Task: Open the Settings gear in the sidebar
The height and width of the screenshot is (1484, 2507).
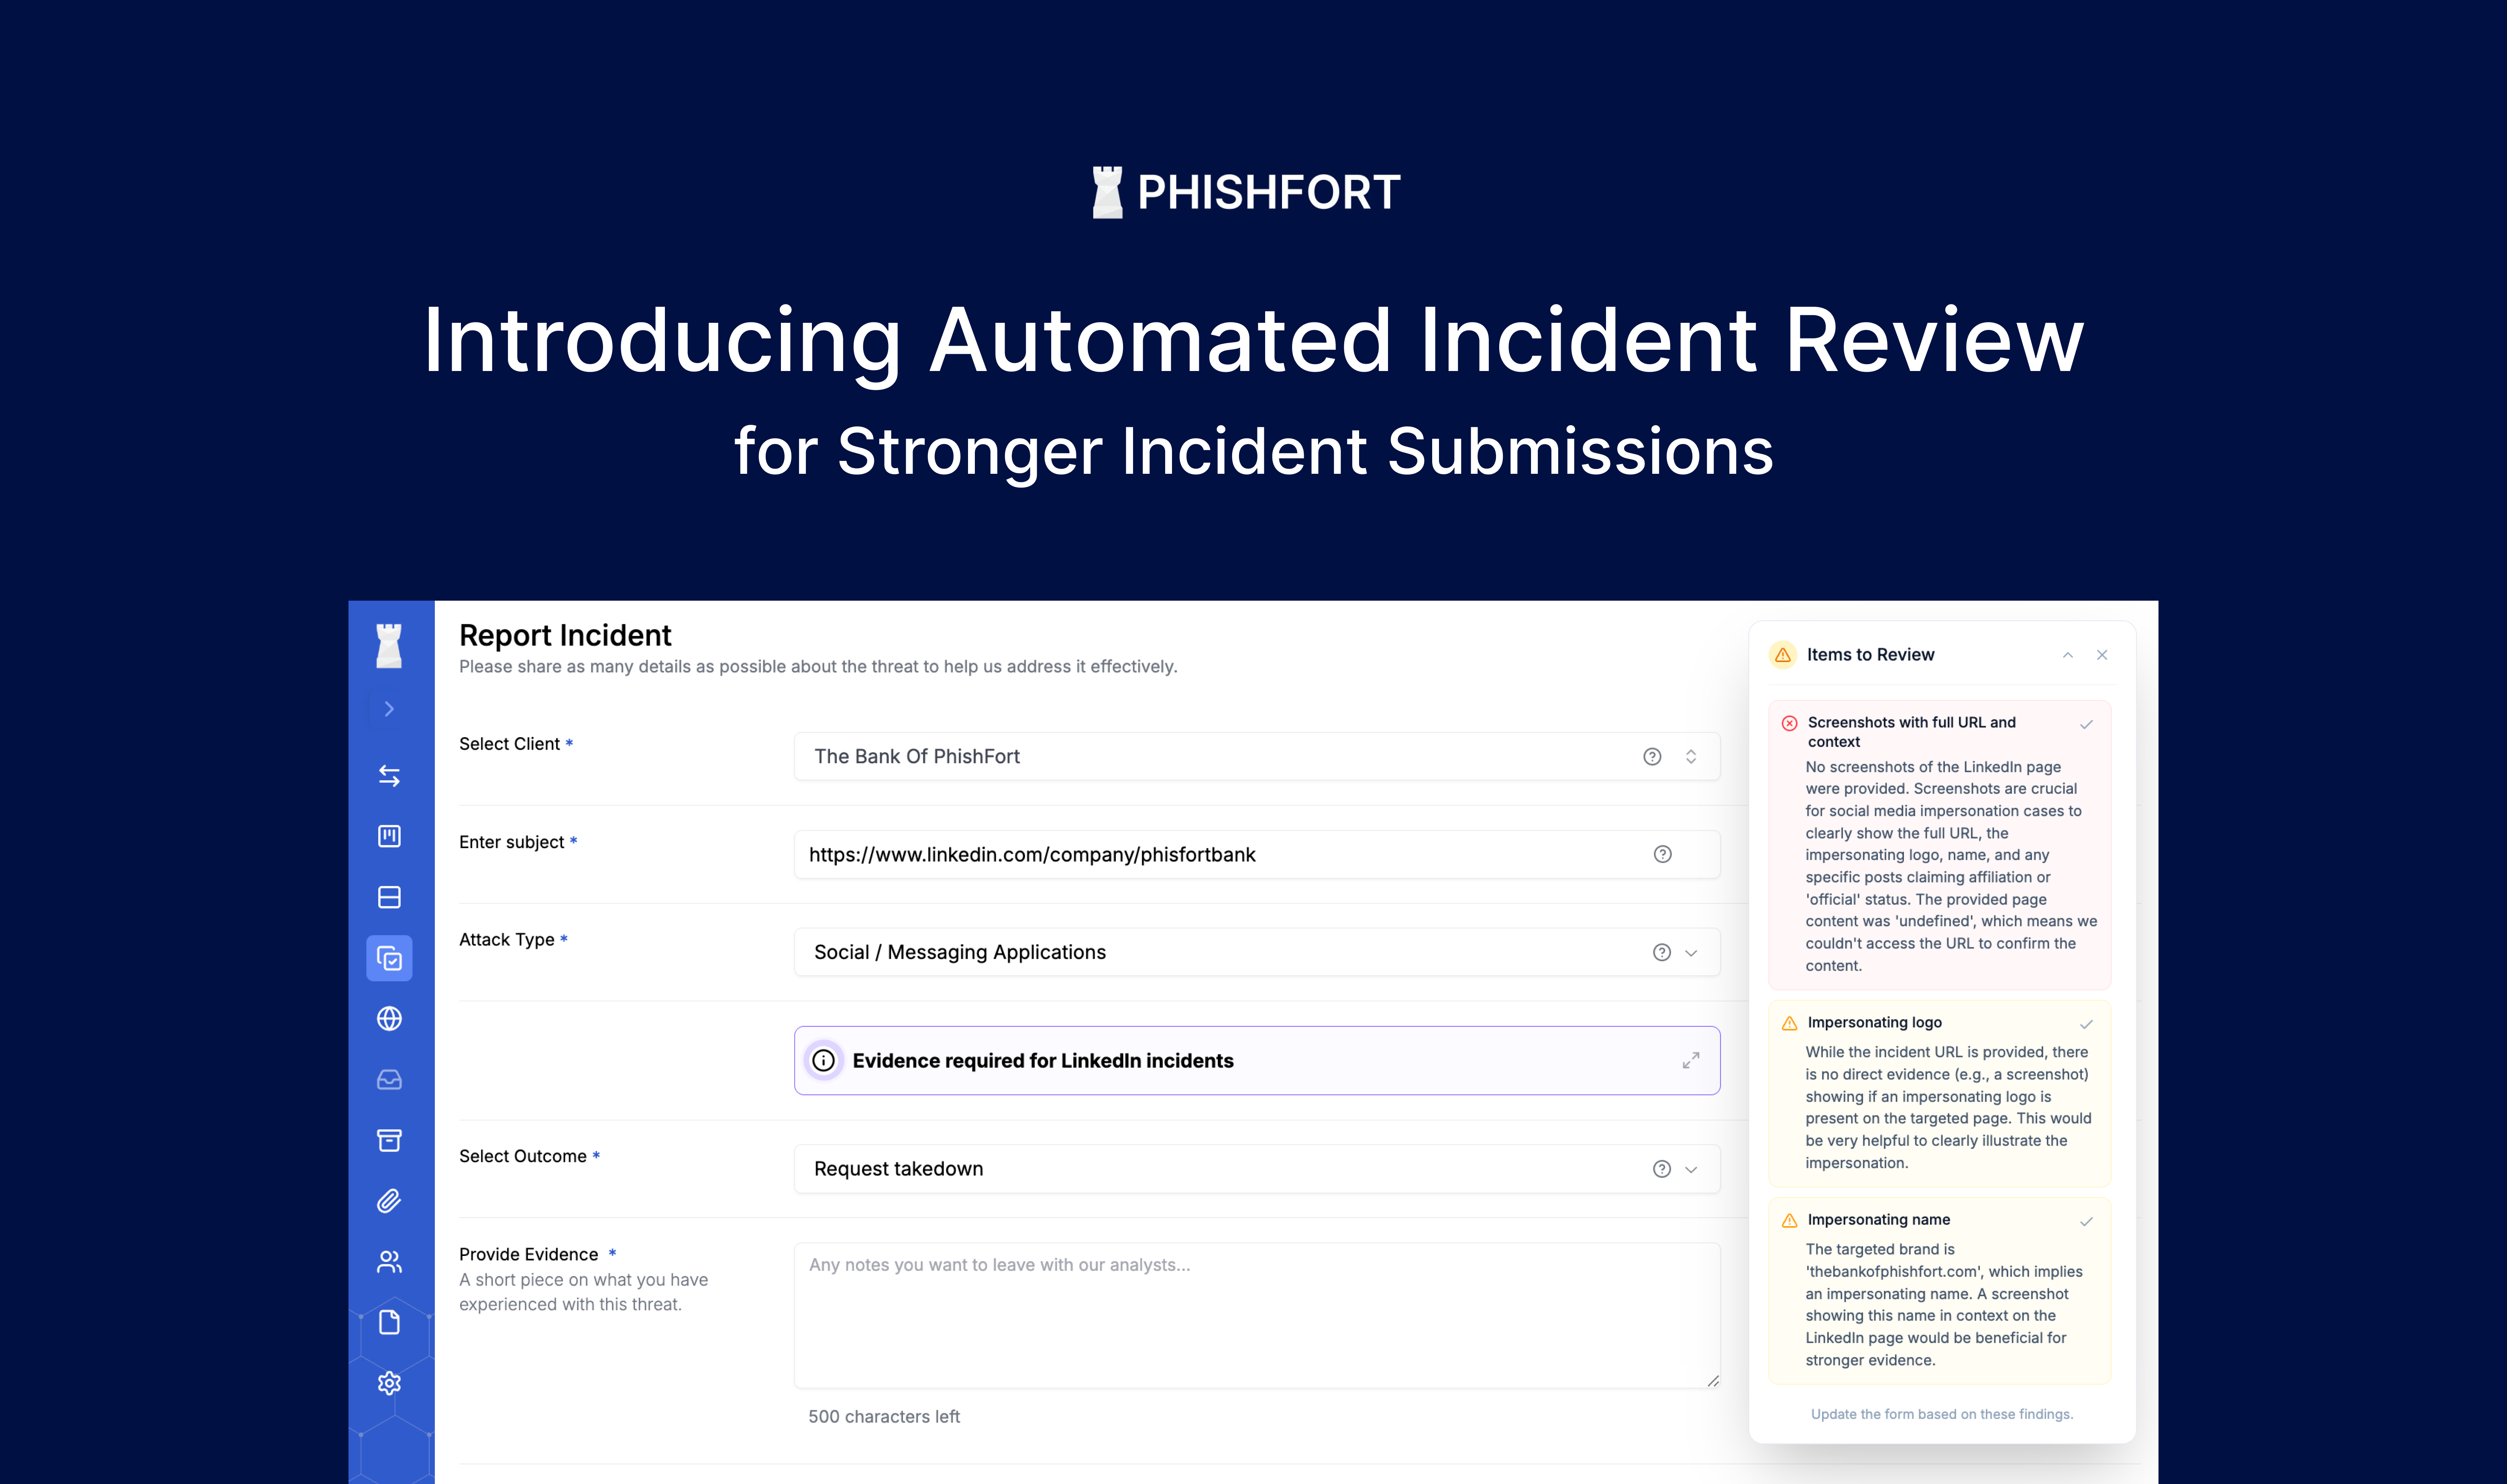Action: tap(389, 1383)
